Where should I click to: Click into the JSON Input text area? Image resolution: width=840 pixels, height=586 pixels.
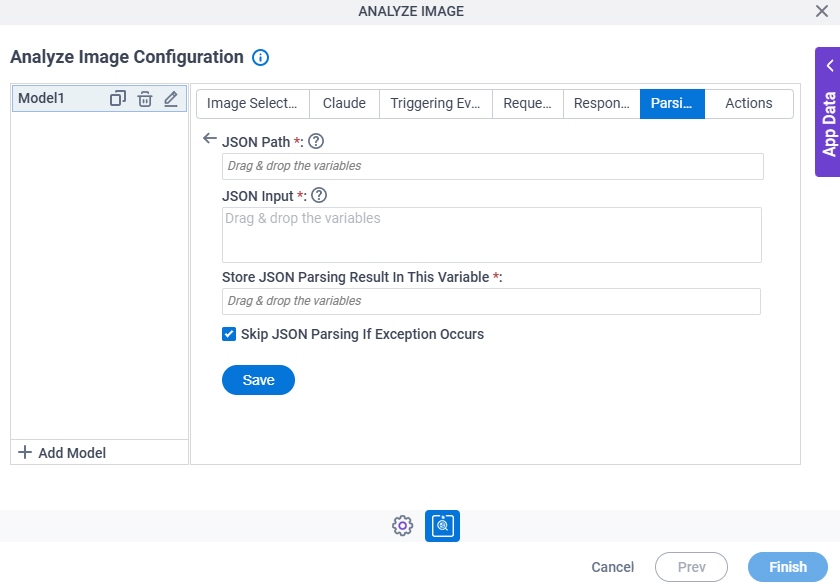point(492,235)
